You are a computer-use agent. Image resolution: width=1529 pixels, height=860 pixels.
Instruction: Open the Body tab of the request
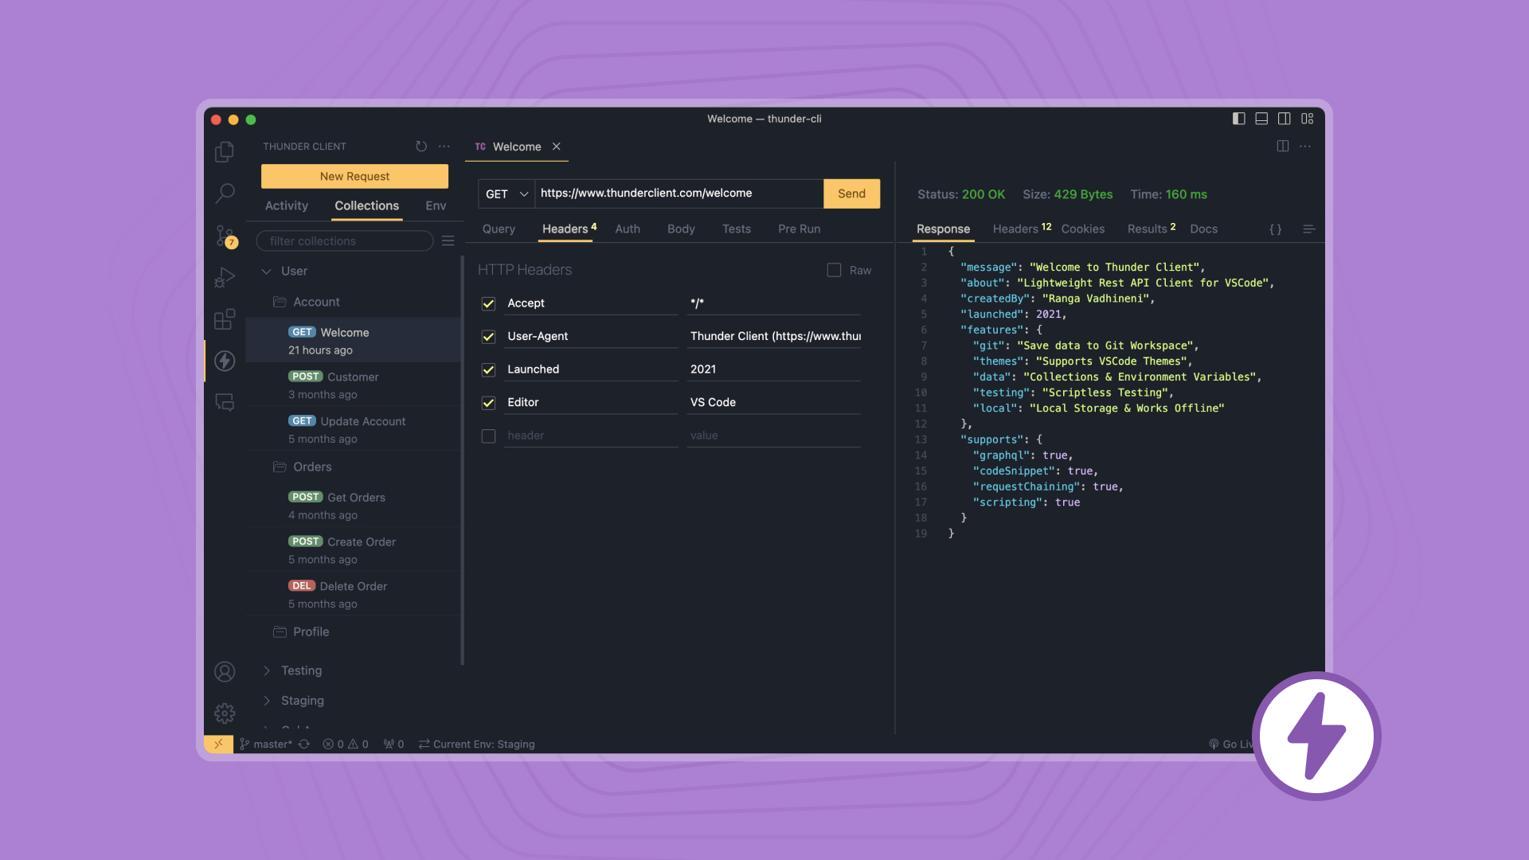[681, 229]
